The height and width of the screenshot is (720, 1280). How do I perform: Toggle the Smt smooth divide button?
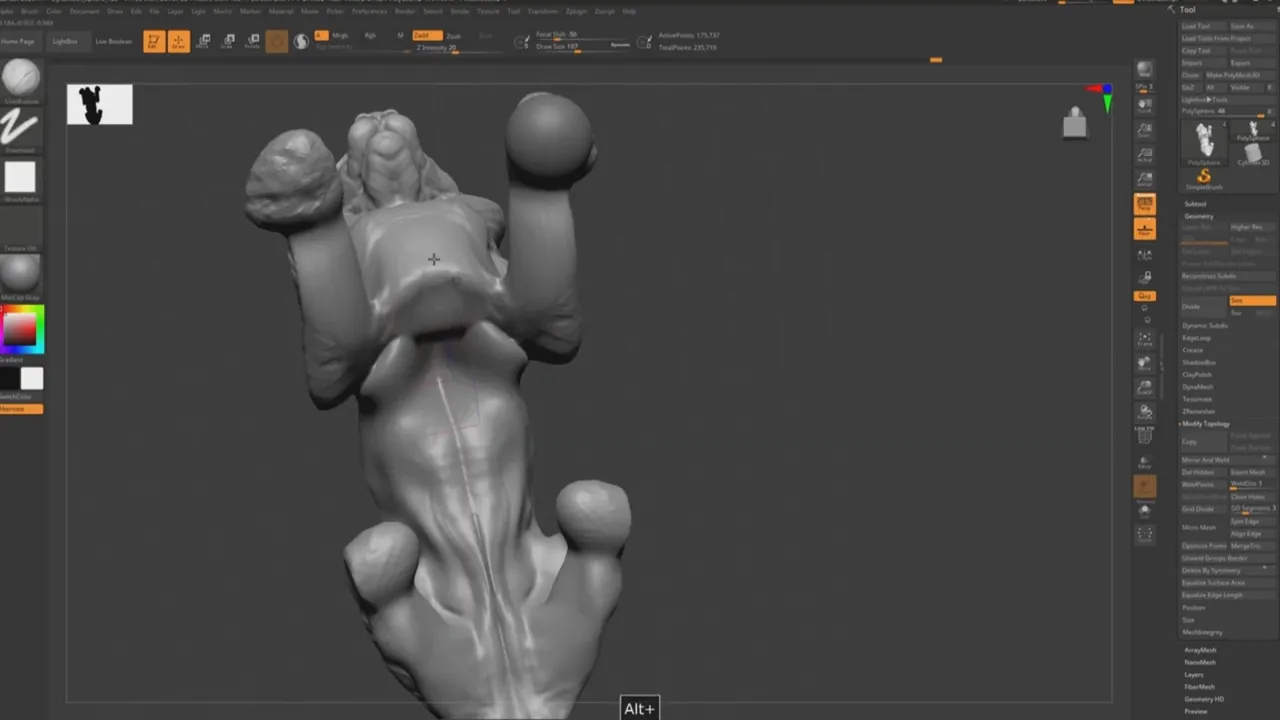point(1252,300)
